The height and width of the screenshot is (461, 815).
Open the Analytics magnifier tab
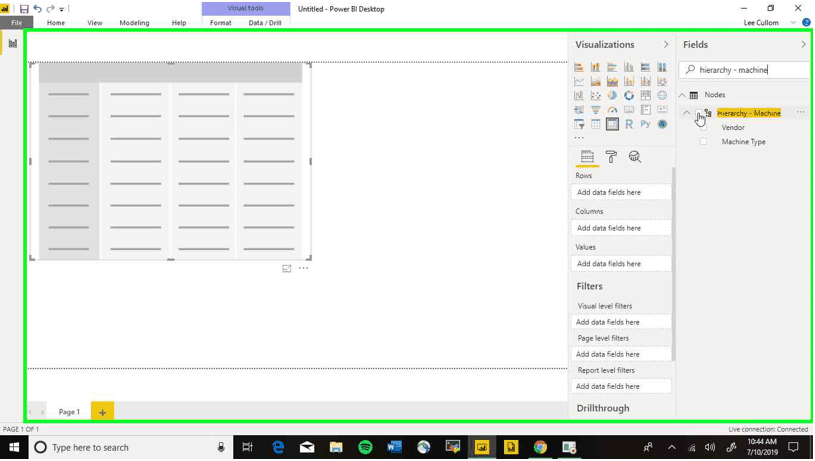pos(634,156)
